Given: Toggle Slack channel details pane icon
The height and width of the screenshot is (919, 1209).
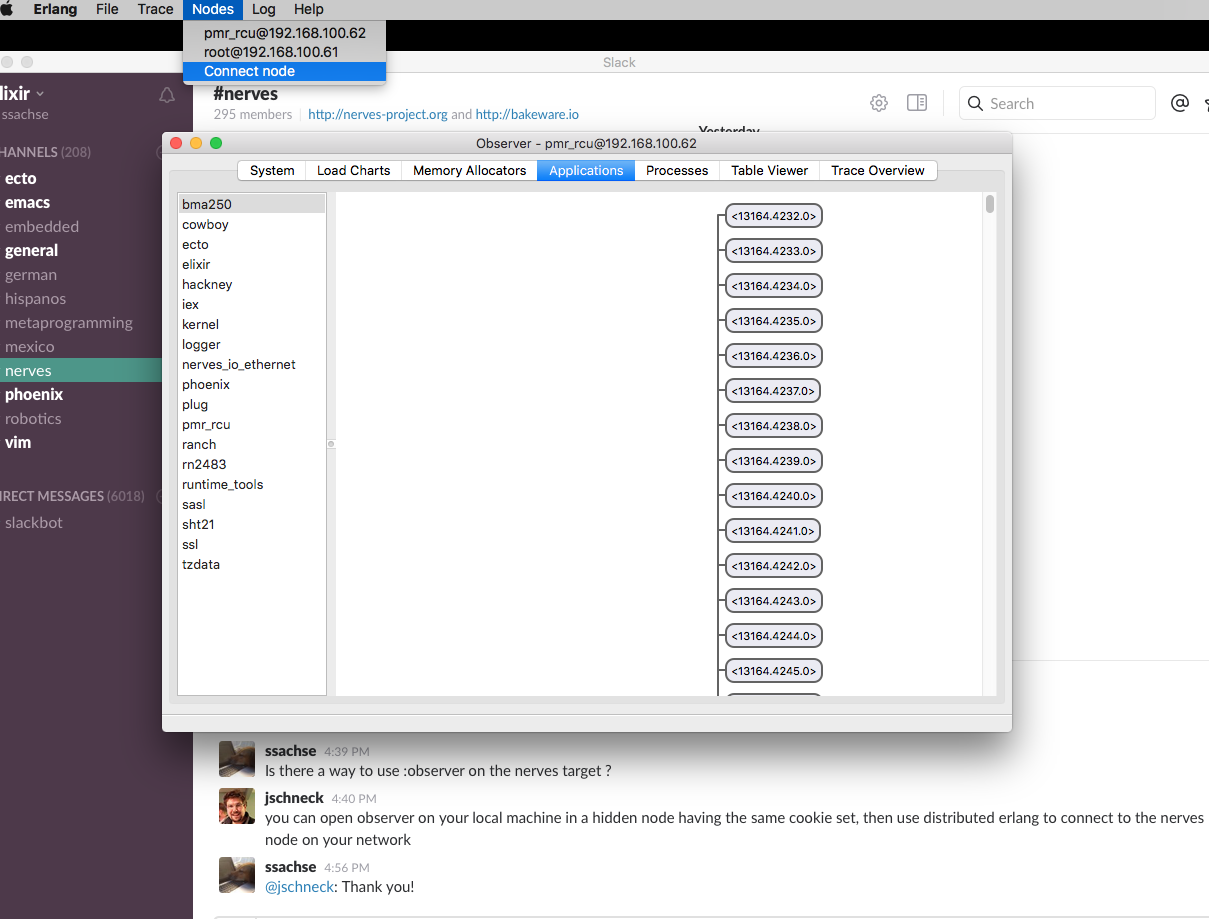Looking at the screenshot, I should pos(916,103).
